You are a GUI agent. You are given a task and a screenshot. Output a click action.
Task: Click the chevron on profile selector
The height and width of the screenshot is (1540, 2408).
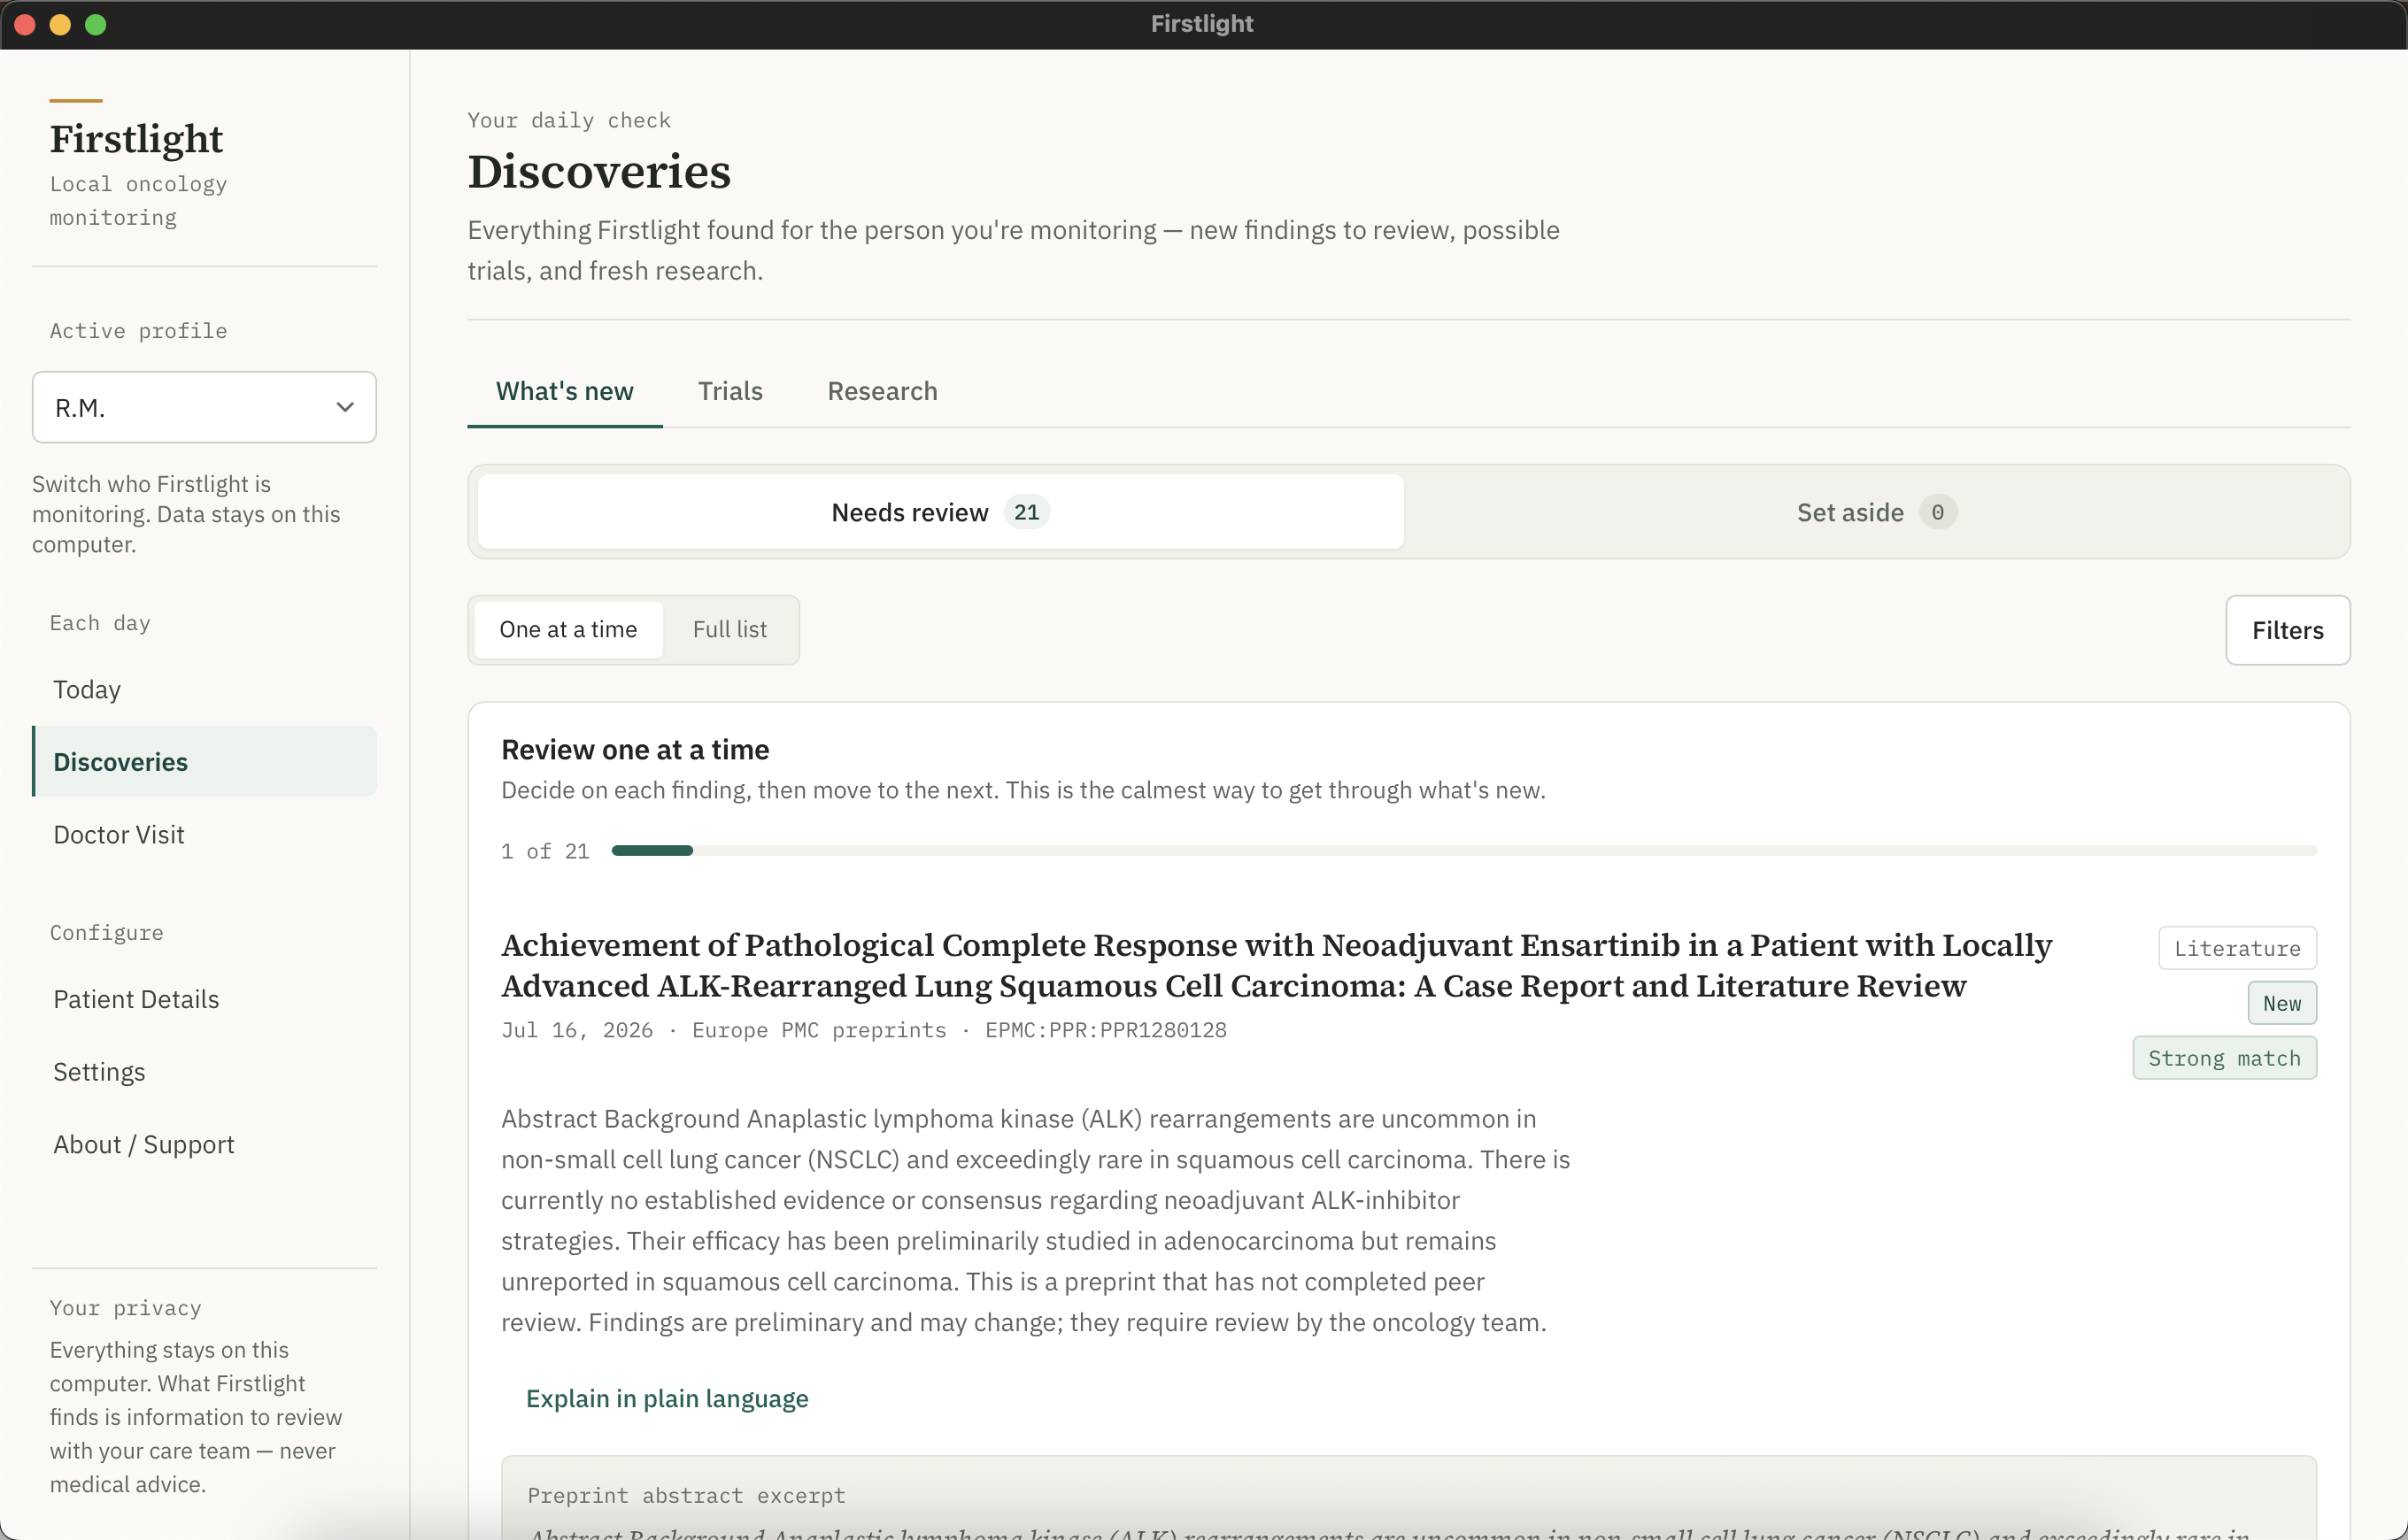pyautogui.click(x=345, y=407)
